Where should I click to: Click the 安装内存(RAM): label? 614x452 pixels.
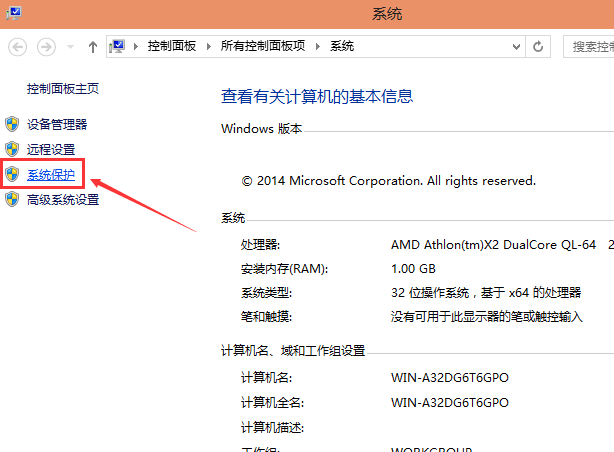coord(284,269)
